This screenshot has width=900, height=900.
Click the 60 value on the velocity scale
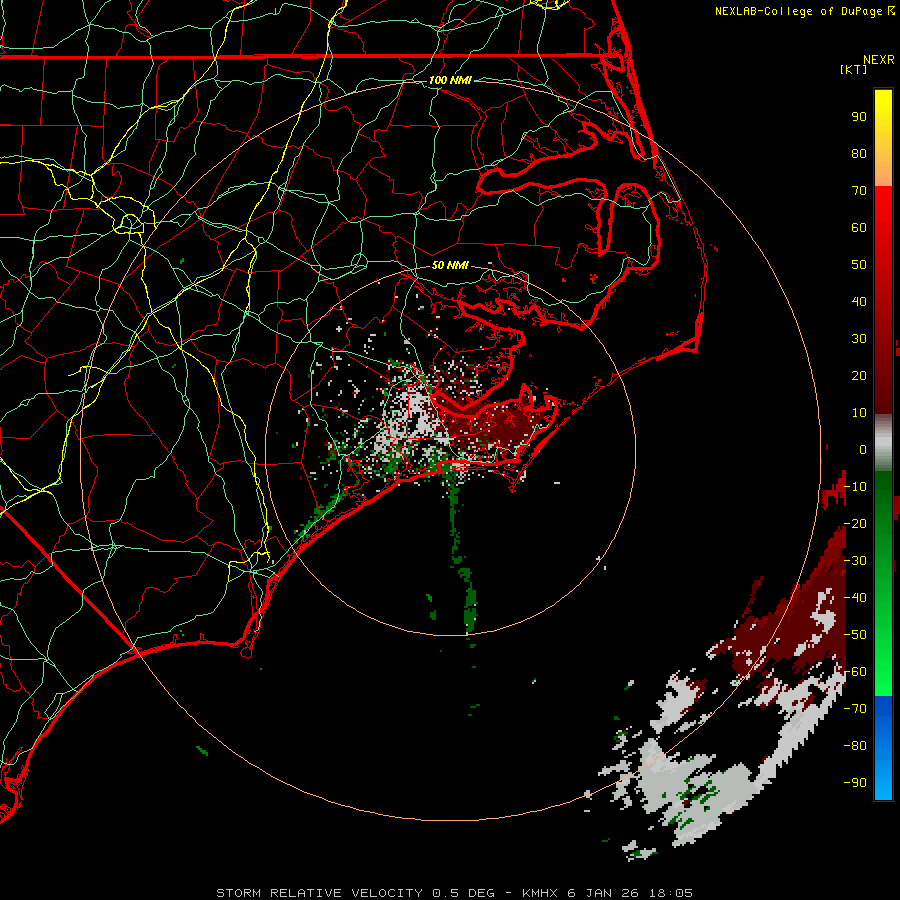[x=859, y=228]
